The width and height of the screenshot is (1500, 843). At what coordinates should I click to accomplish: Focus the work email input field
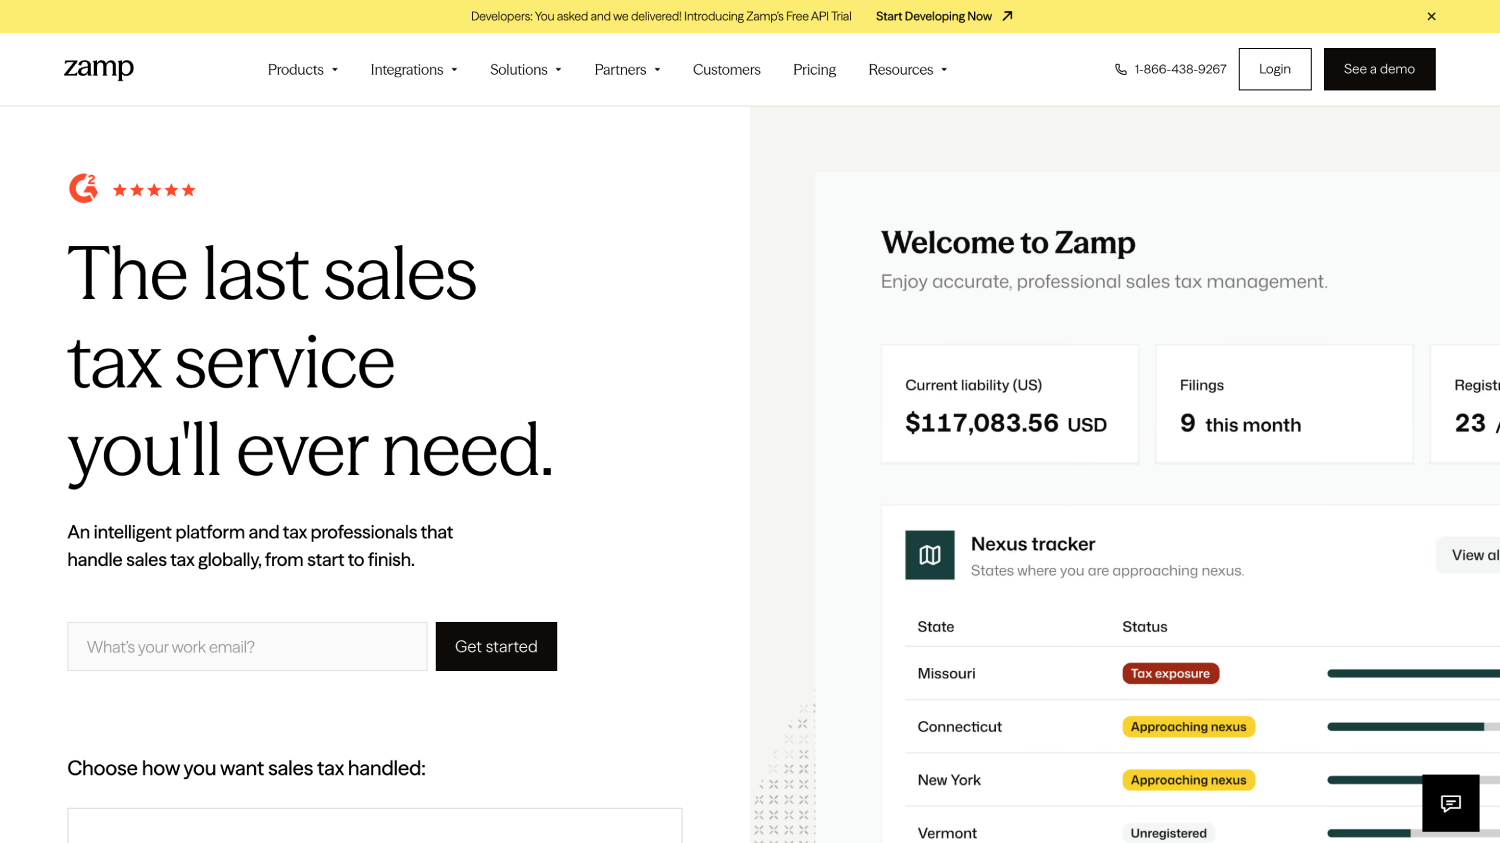point(247,647)
